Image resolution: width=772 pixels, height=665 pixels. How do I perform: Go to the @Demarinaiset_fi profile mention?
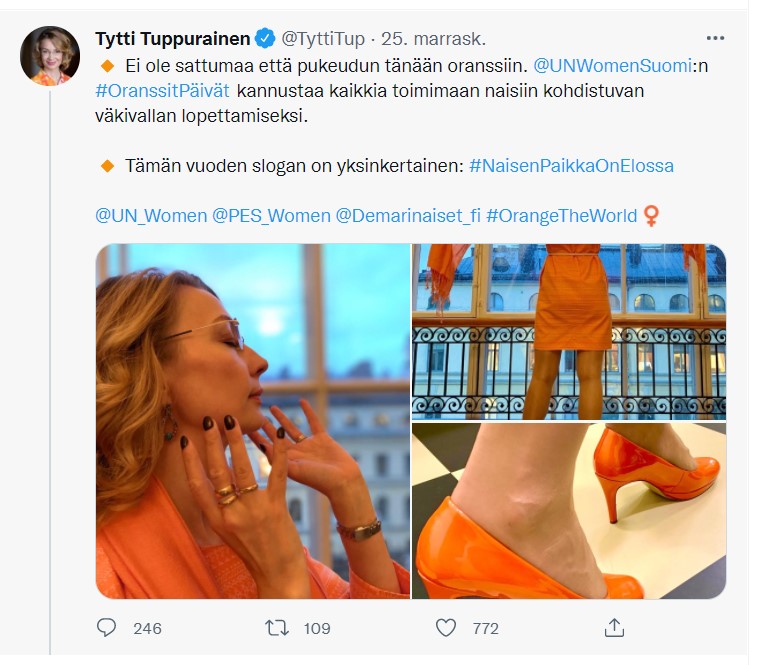407,216
